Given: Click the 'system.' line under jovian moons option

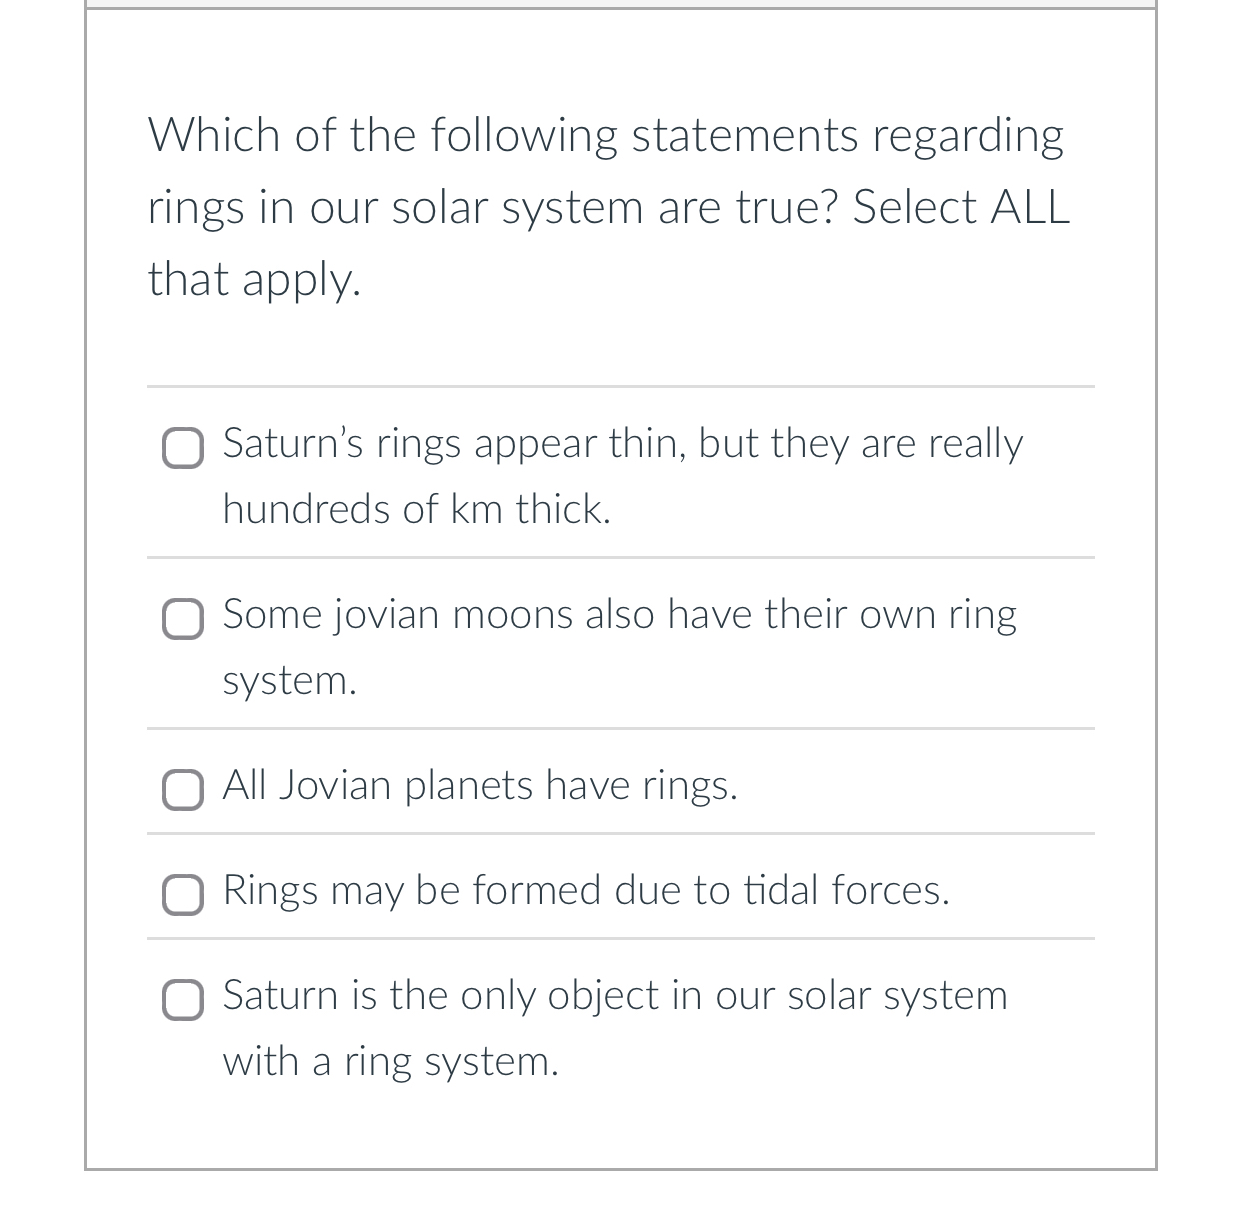Looking at the screenshot, I should 289,681.
